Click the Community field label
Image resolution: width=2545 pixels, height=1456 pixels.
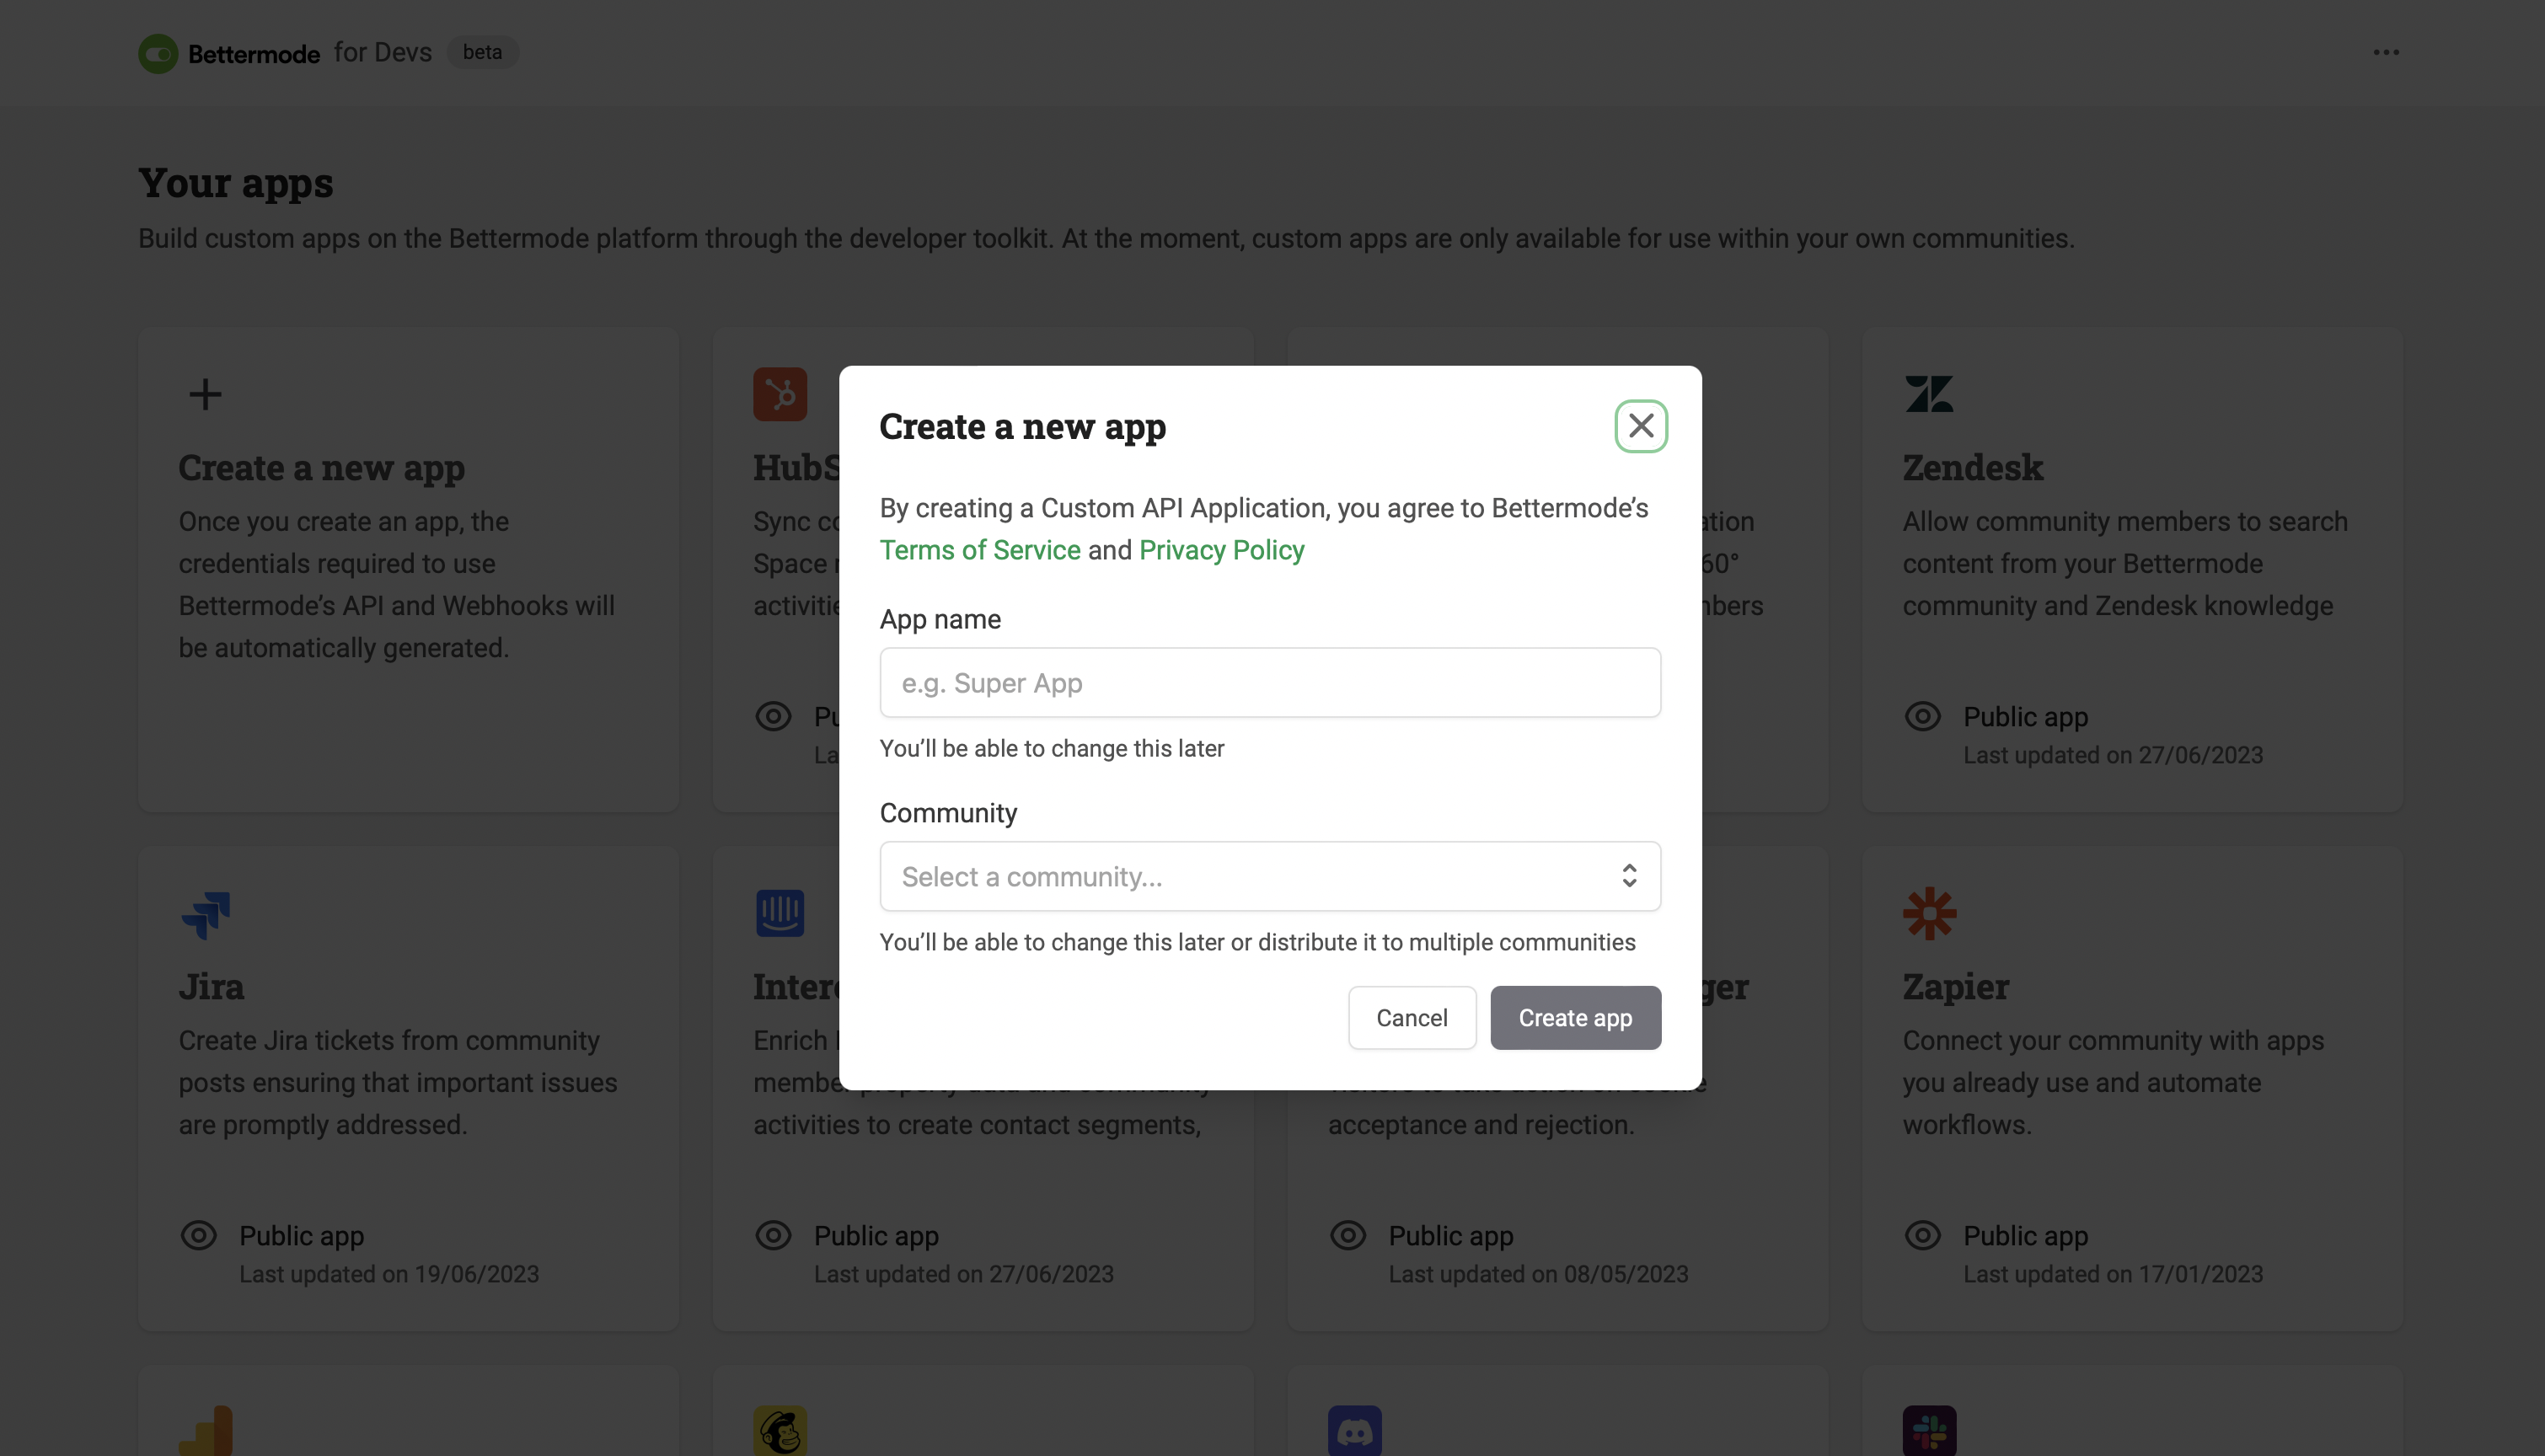(948, 813)
